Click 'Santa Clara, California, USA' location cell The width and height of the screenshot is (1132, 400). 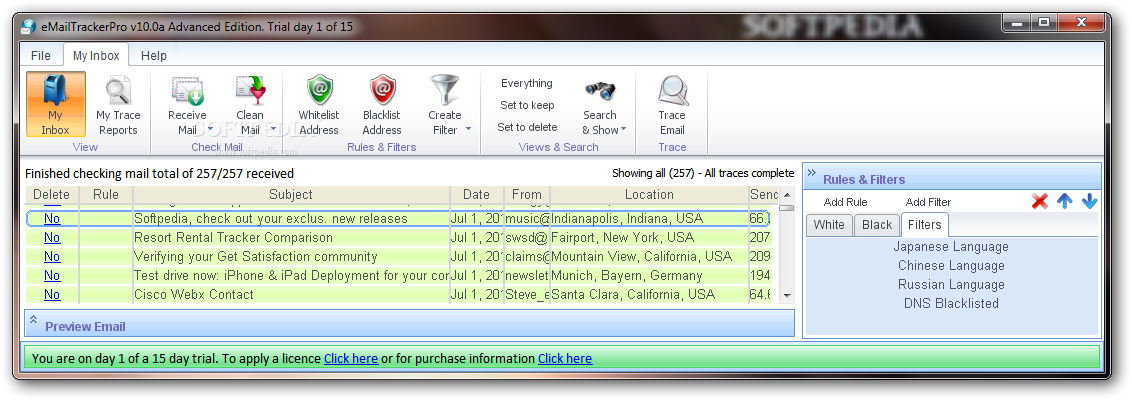[633, 294]
